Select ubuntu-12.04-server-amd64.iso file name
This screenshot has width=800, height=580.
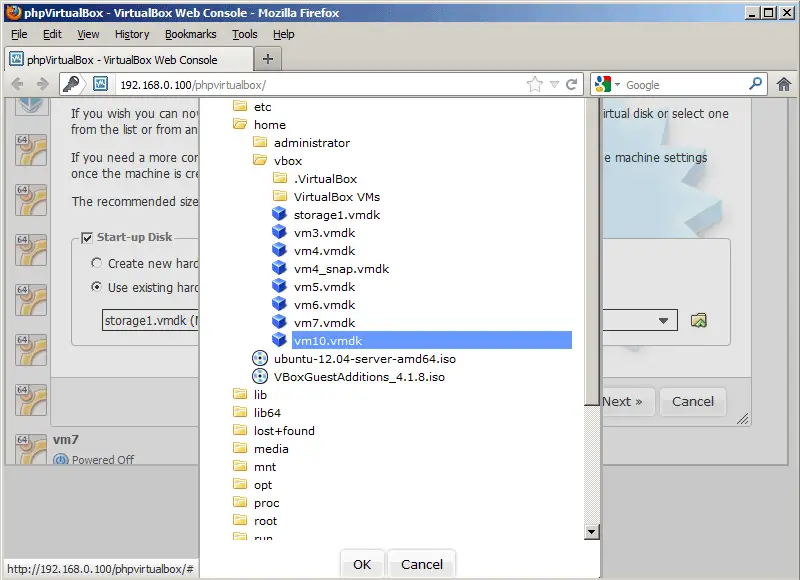[365, 359]
